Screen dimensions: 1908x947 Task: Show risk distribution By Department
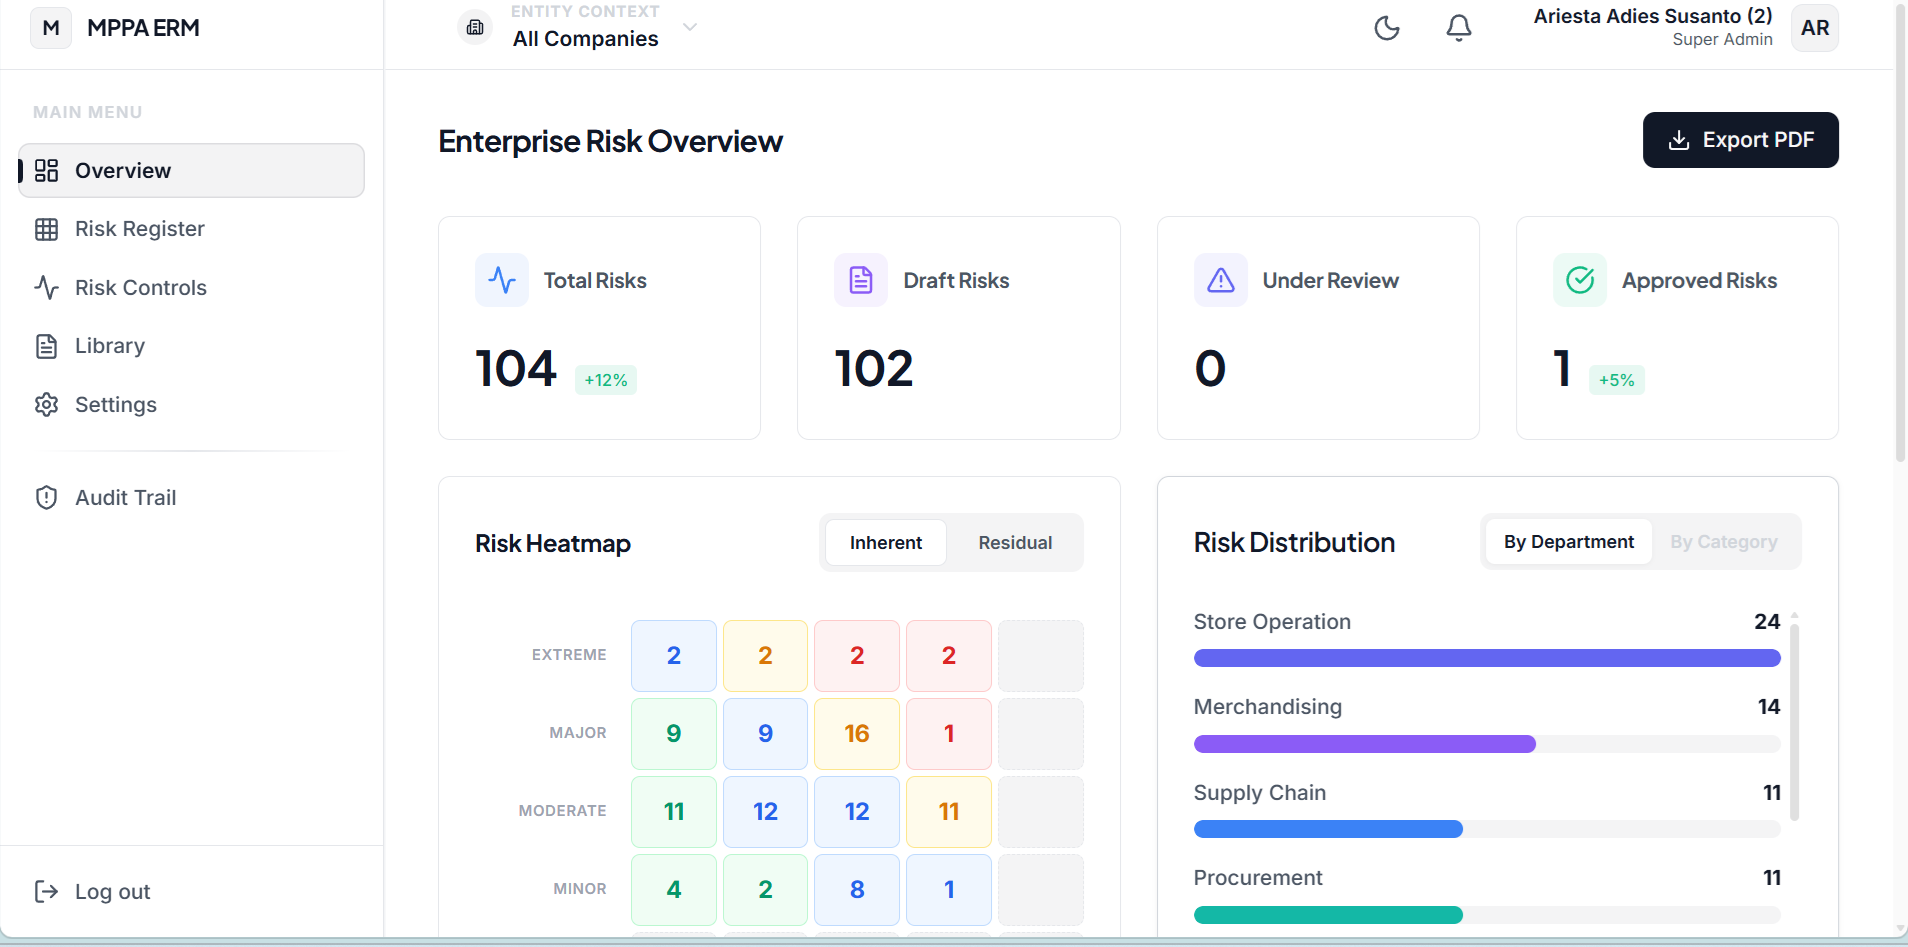pos(1569,542)
